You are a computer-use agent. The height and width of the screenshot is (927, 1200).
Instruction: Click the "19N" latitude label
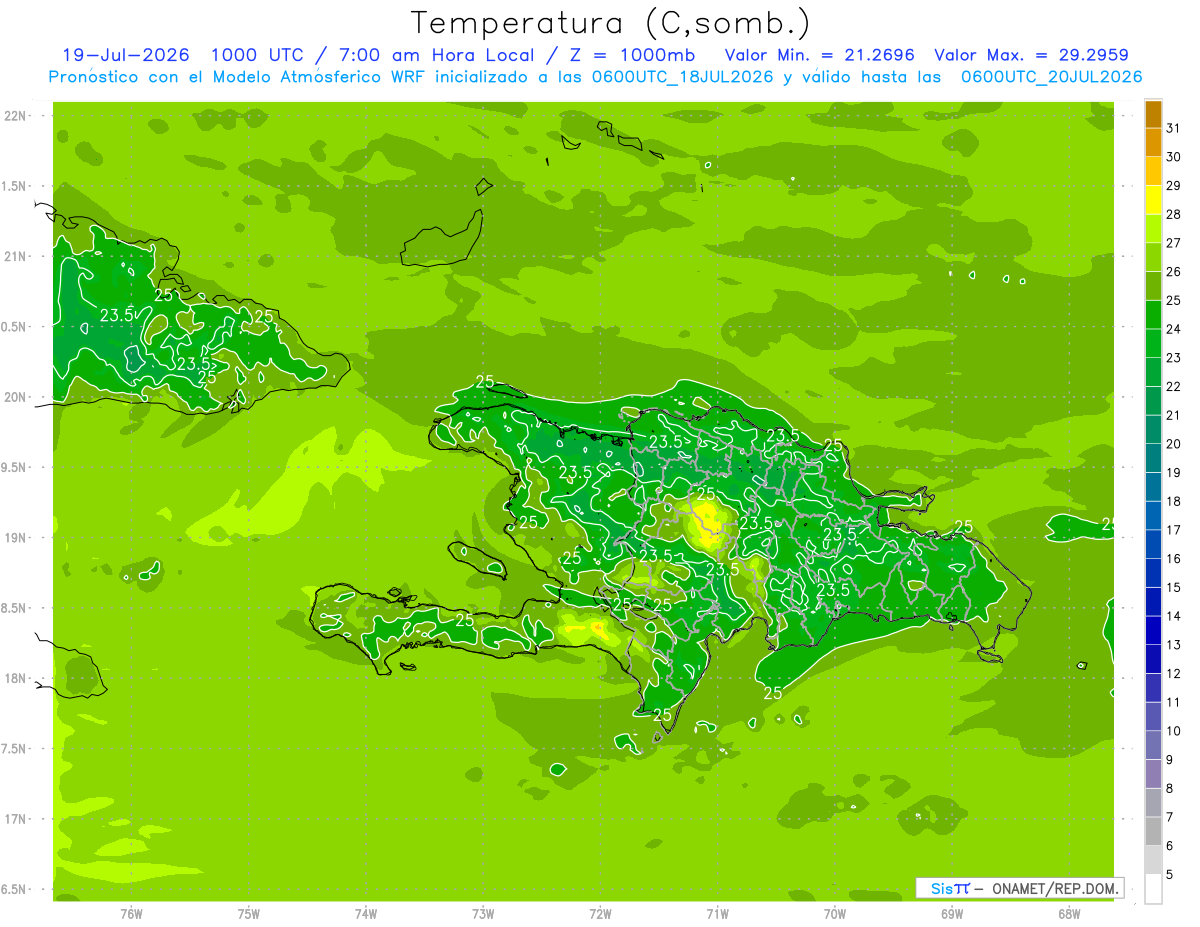coord(17,537)
